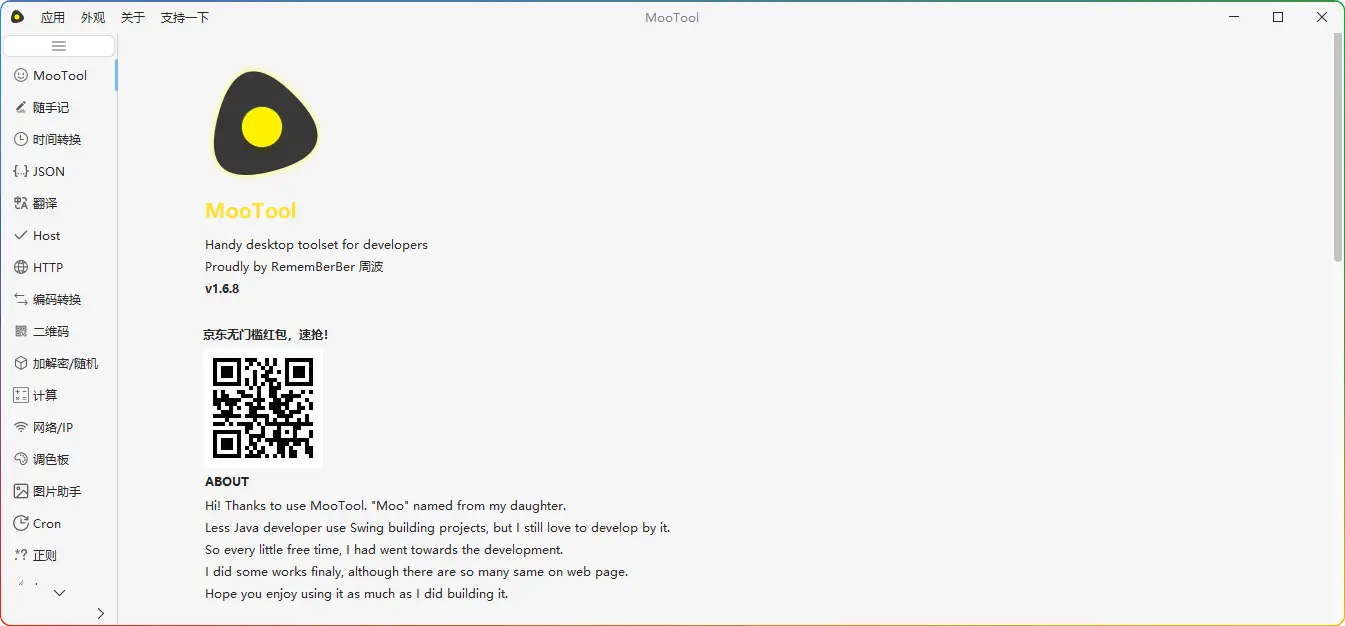Open the 随手记 quick note tool icon

click(21, 107)
